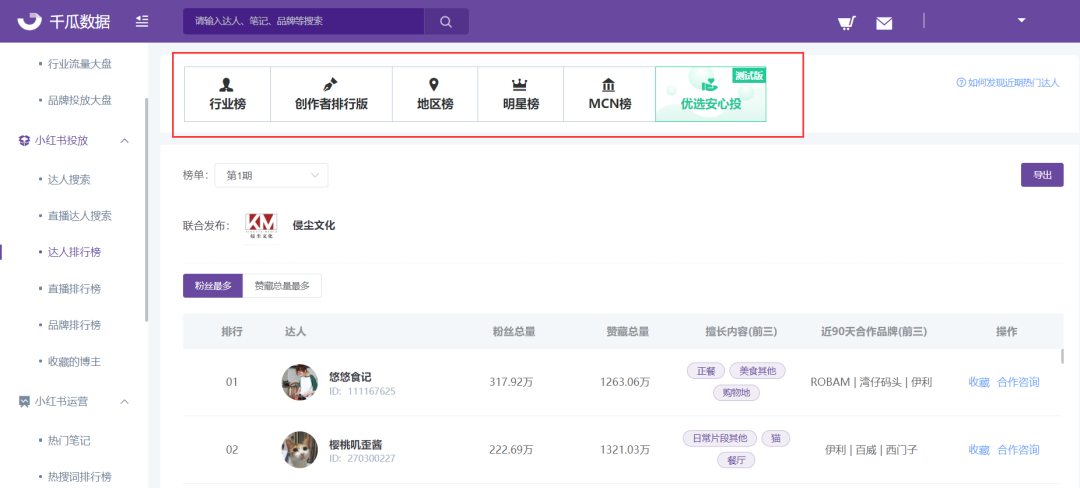Open the 樱桃叽歪酱 creator name

355,444
